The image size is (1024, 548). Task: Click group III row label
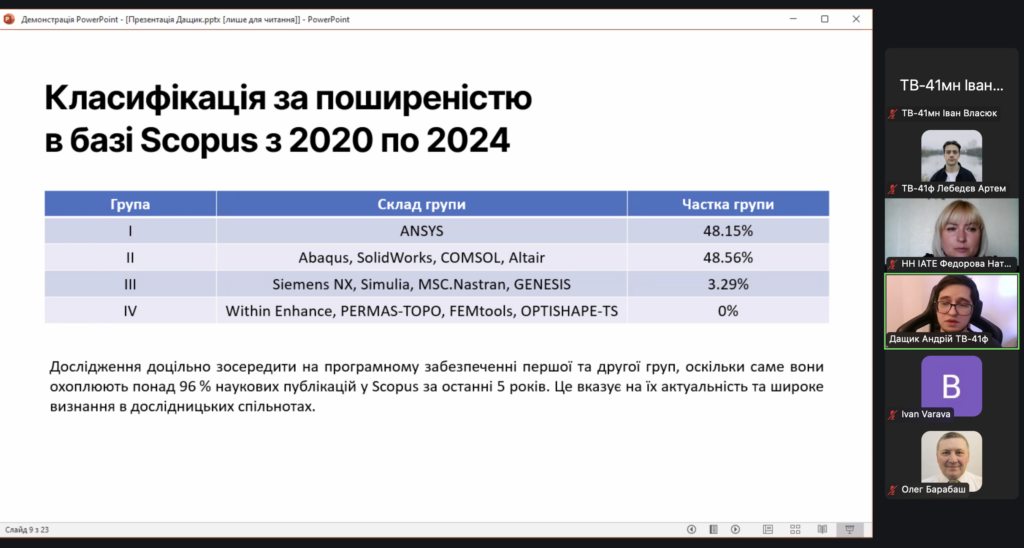(x=130, y=284)
